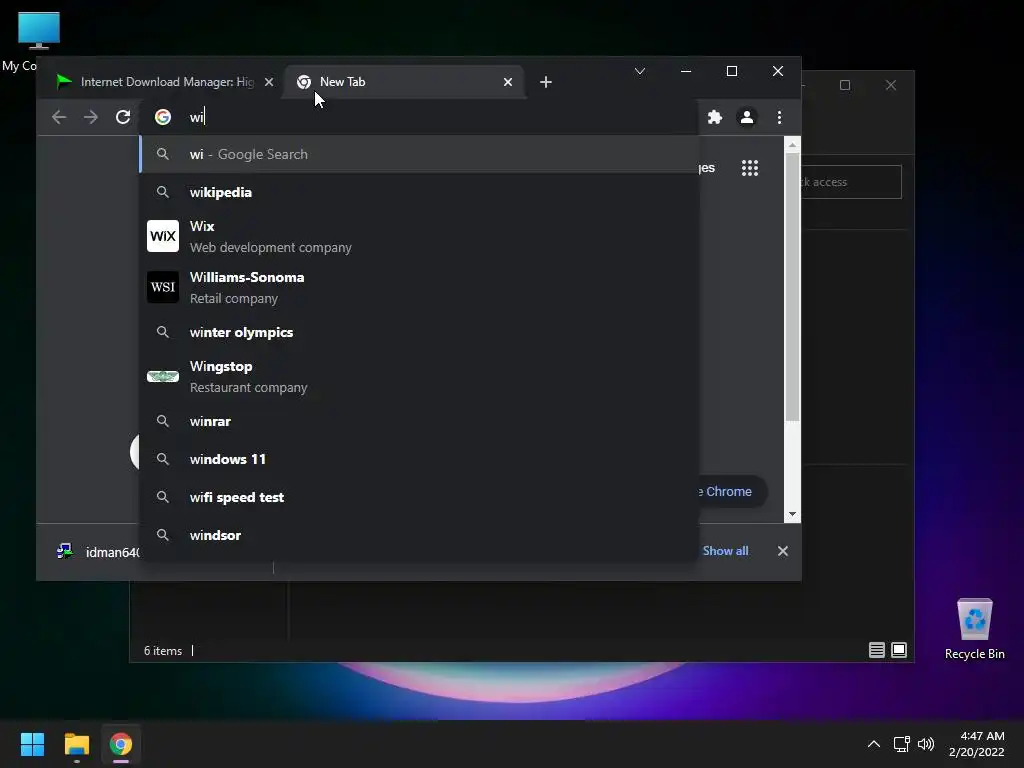The image size is (1024, 768).
Task: Click the Explorer quick access search box
Action: 851,182
